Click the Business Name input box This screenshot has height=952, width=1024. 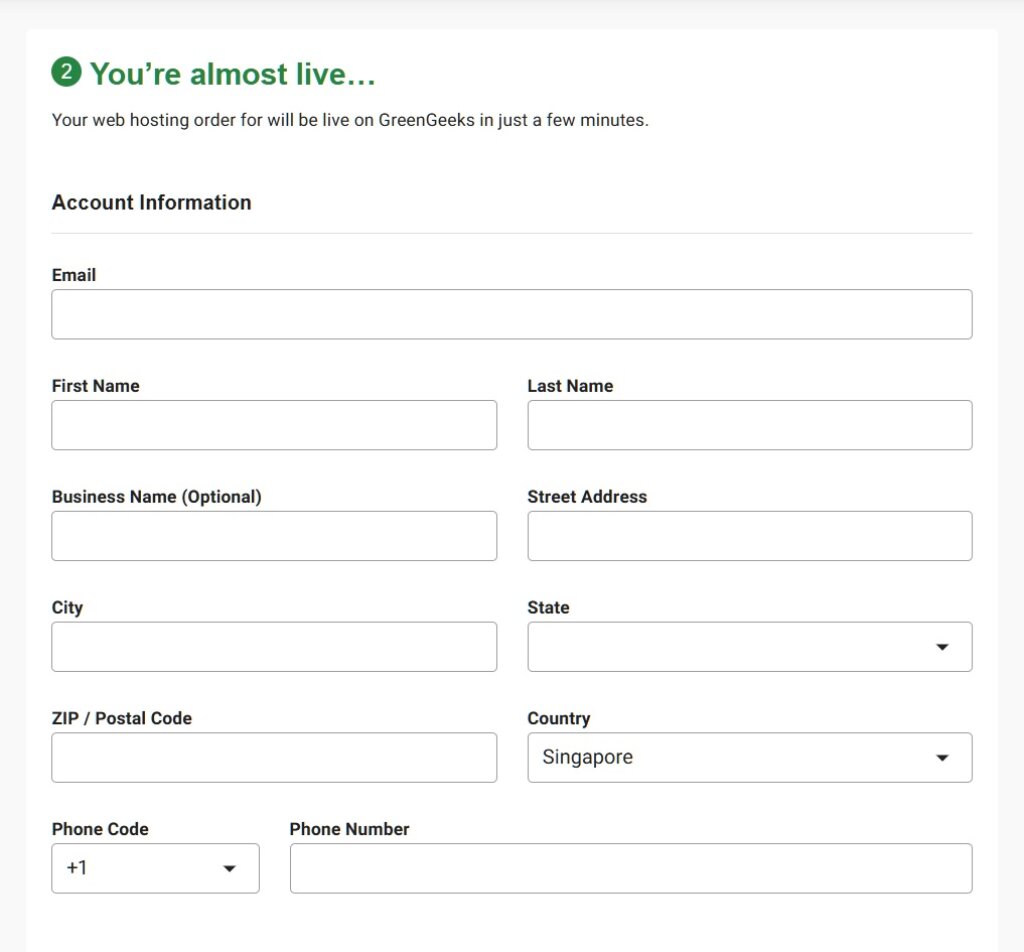[x=274, y=536]
